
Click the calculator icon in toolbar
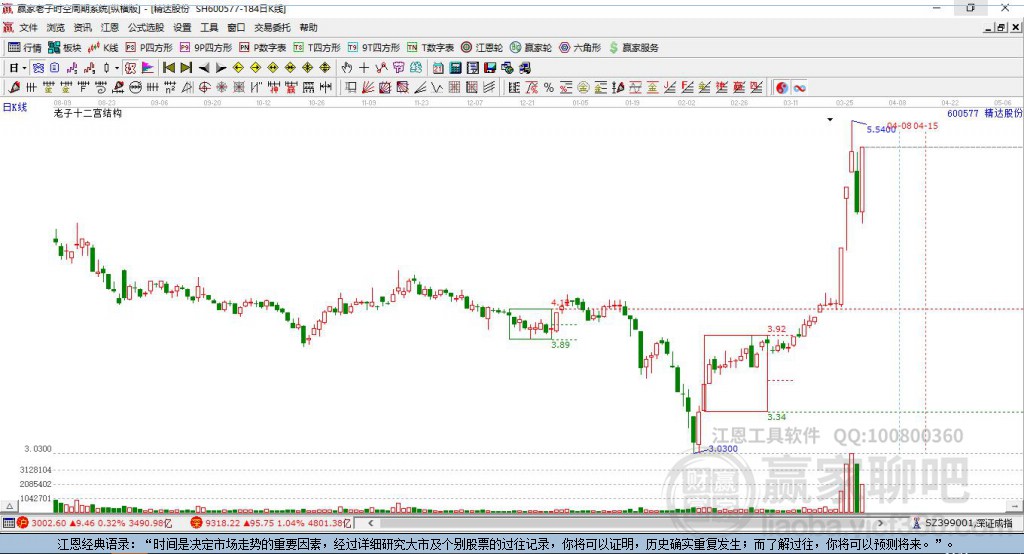tap(455, 68)
